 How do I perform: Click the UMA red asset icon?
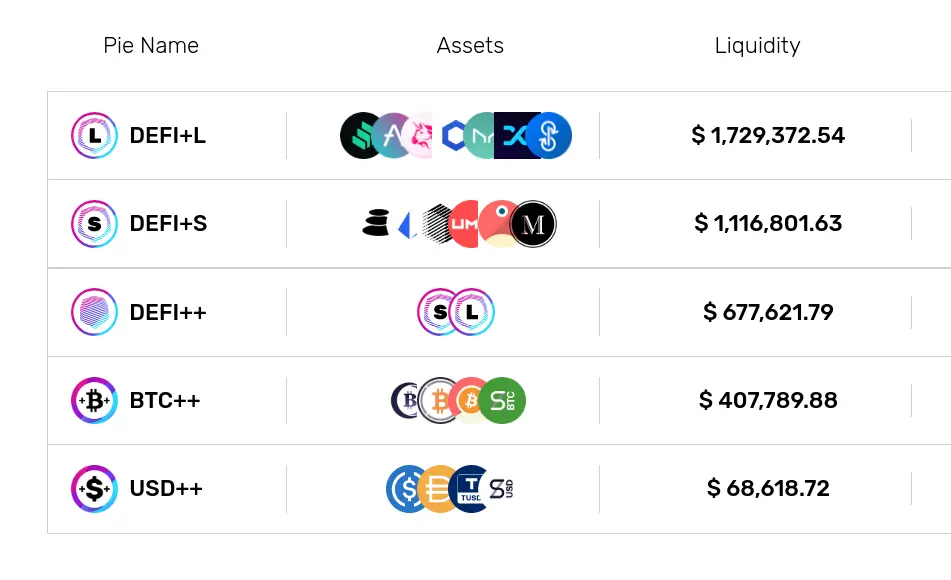click(x=465, y=224)
